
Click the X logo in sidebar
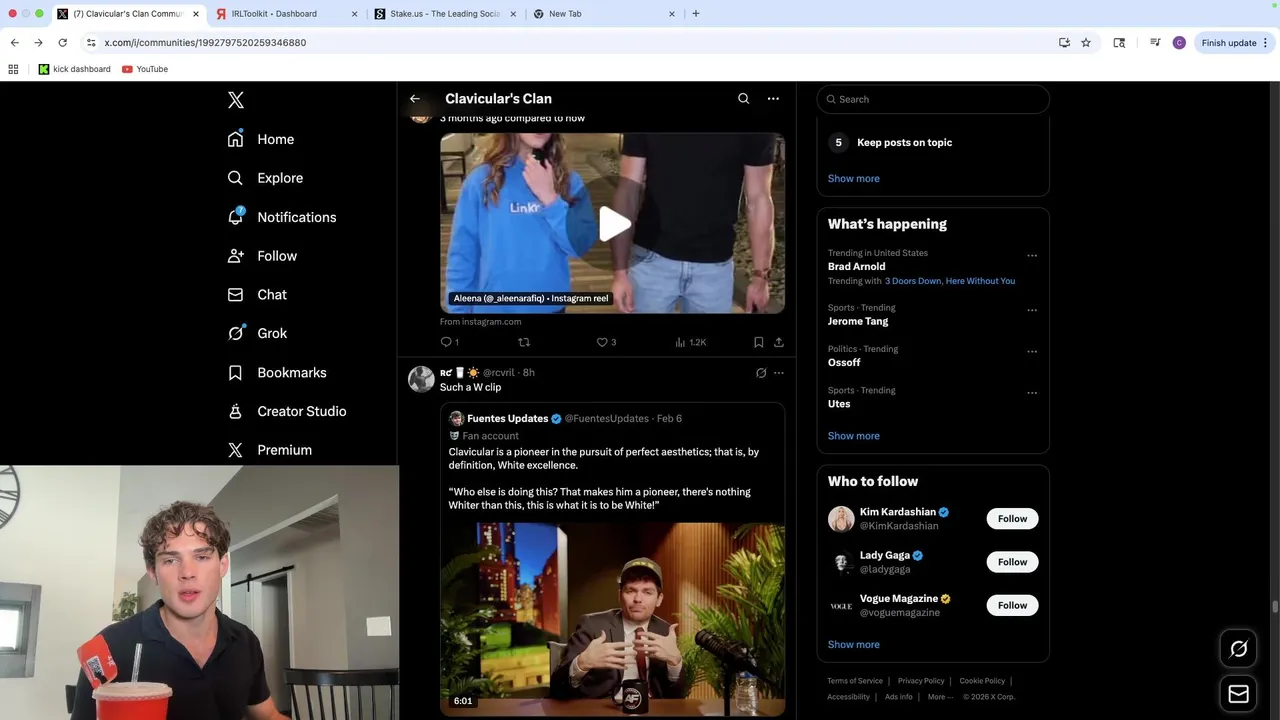click(236, 100)
